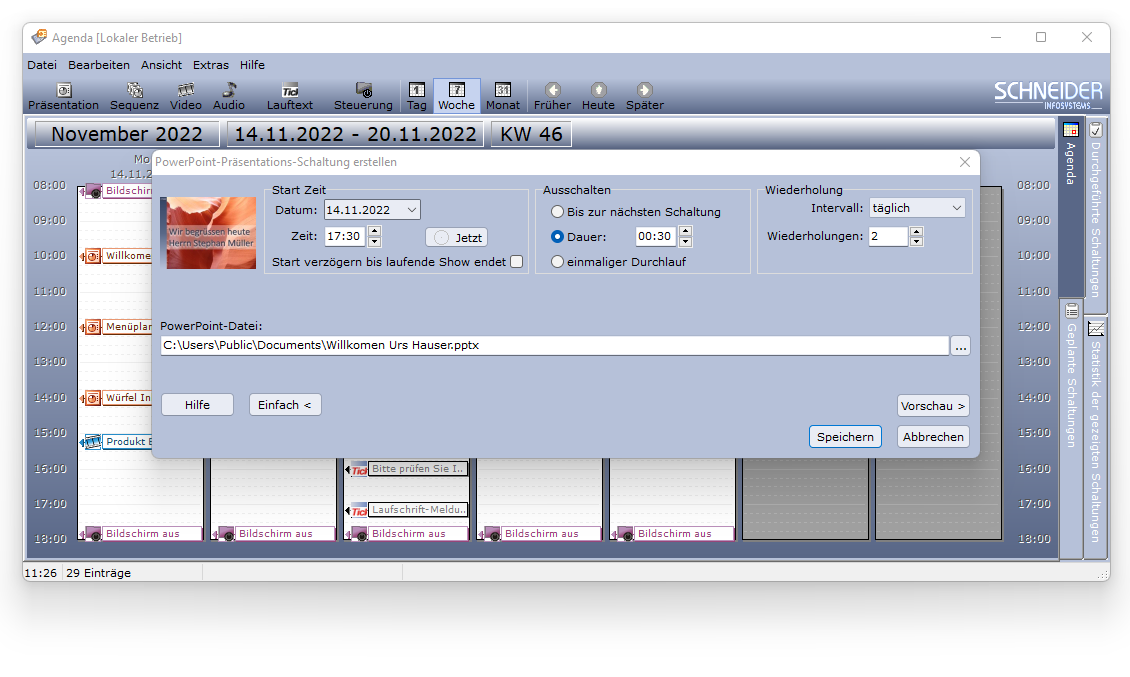
Task: Select the Steuerung toolbar icon
Action: (x=363, y=97)
